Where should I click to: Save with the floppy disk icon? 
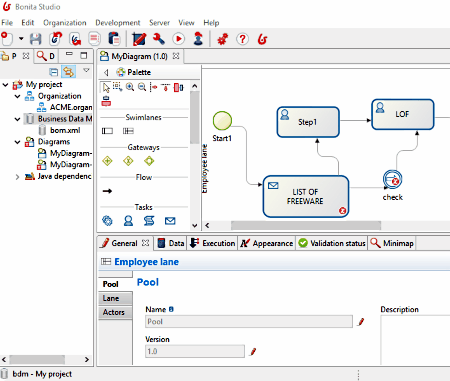pos(35,39)
